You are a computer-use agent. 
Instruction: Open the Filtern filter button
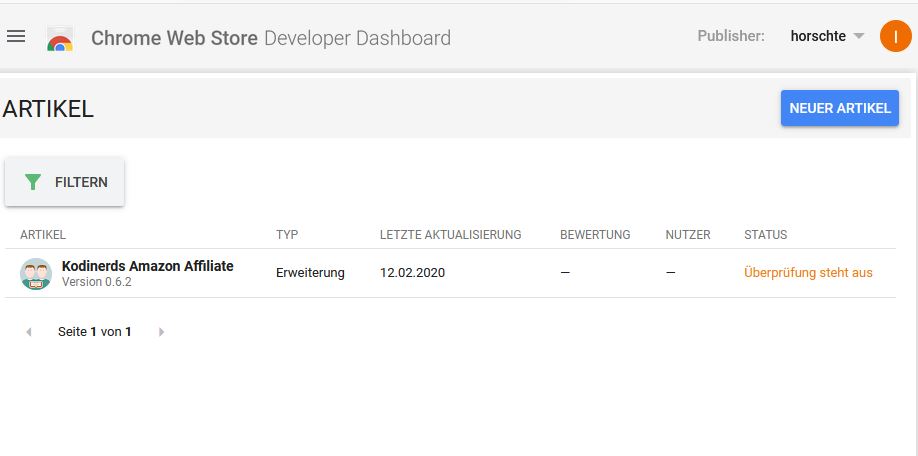click(x=64, y=182)
